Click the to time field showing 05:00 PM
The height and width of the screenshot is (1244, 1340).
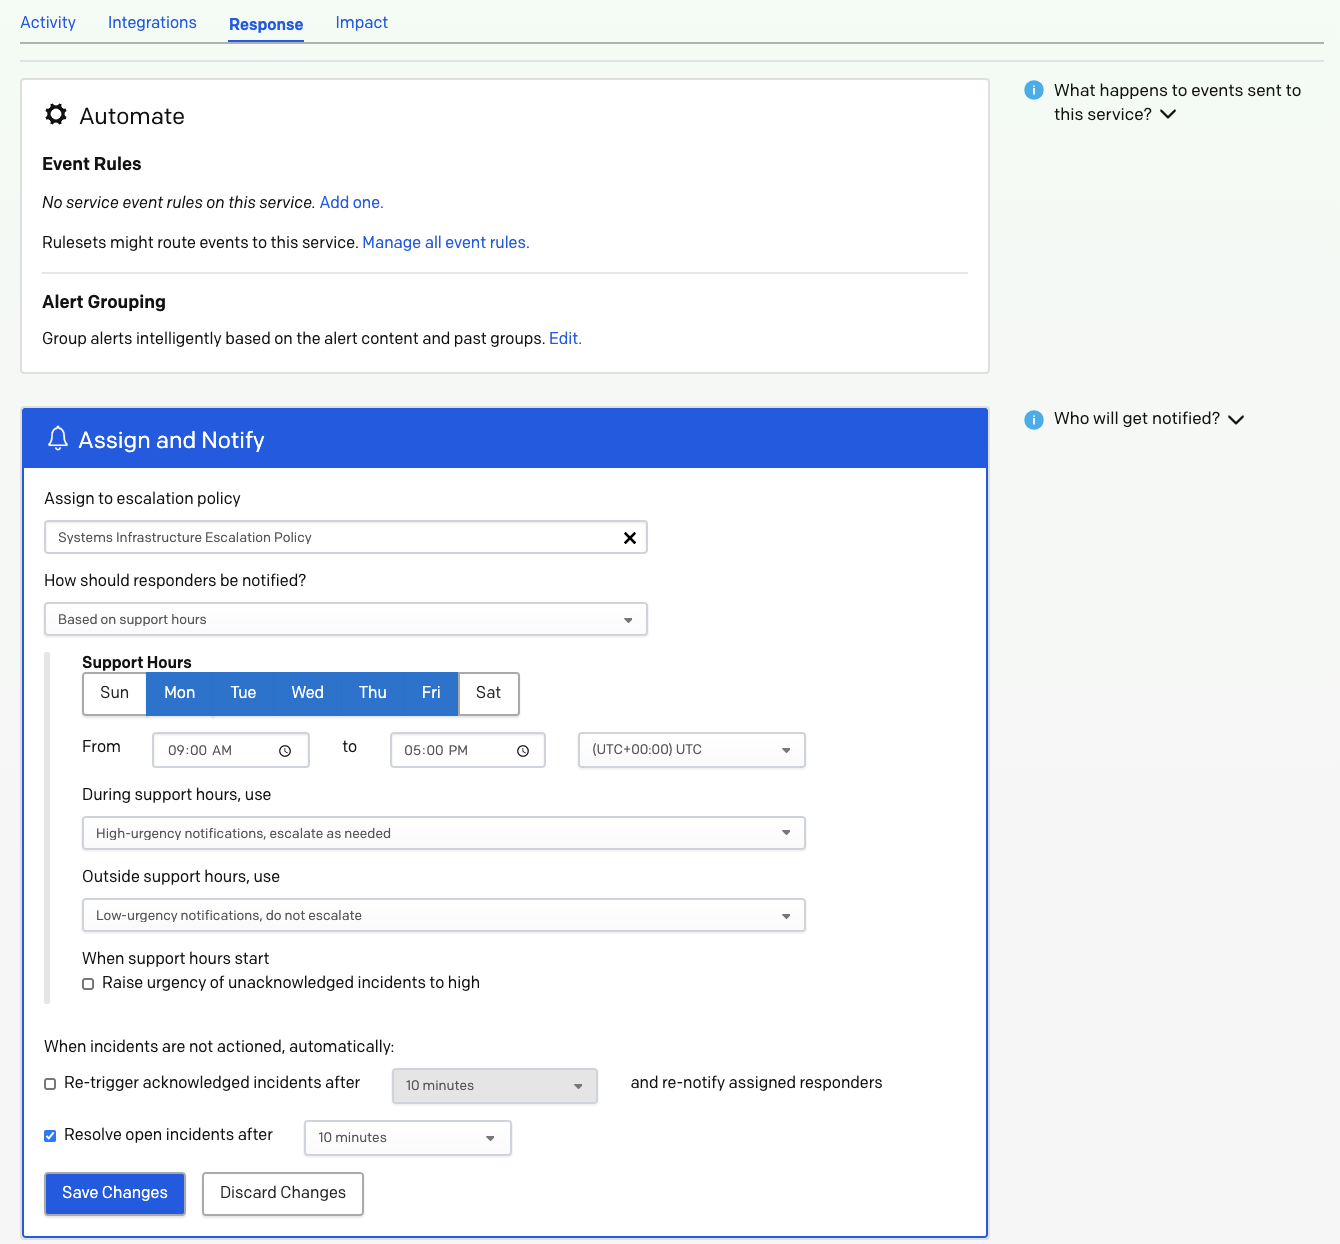[468, 750]
